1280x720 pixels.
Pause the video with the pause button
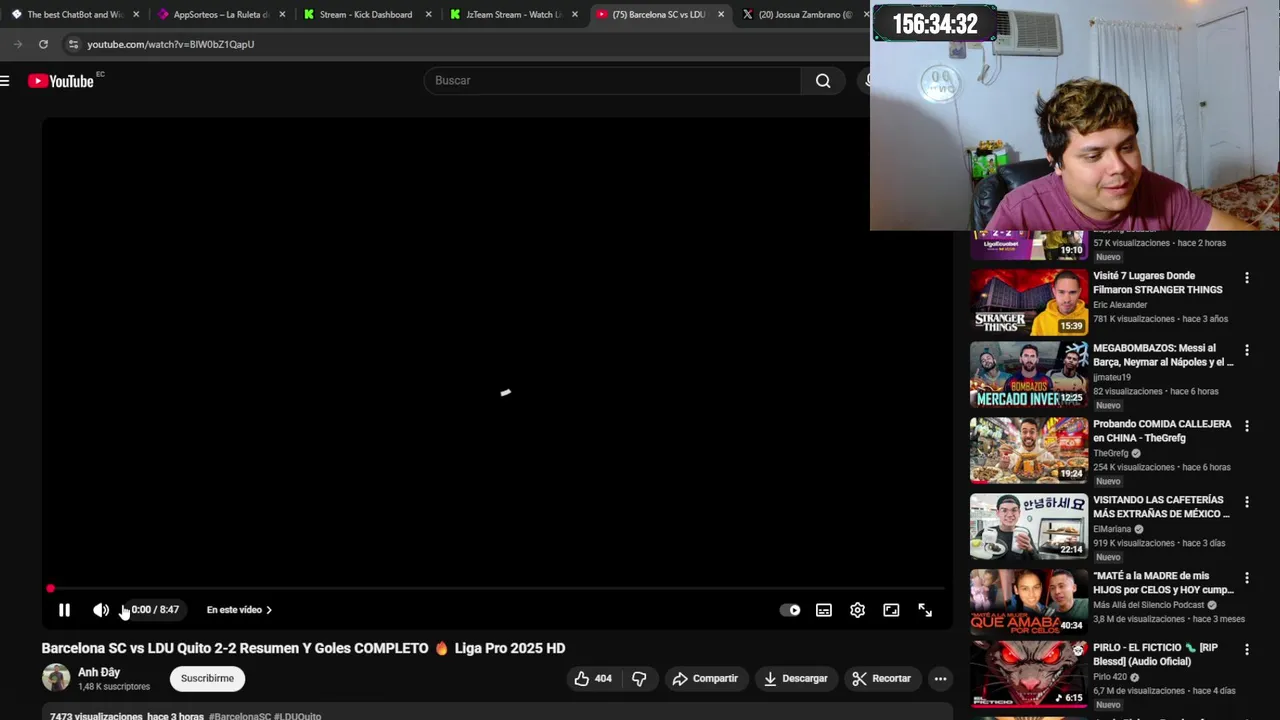tap(64, 610)
